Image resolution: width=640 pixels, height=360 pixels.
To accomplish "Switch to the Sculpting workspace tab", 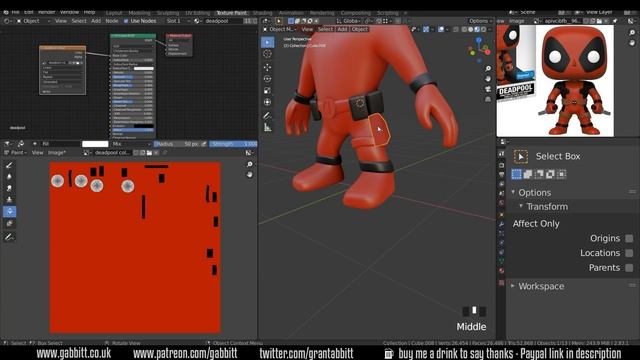I will click(x=168, y=13).
